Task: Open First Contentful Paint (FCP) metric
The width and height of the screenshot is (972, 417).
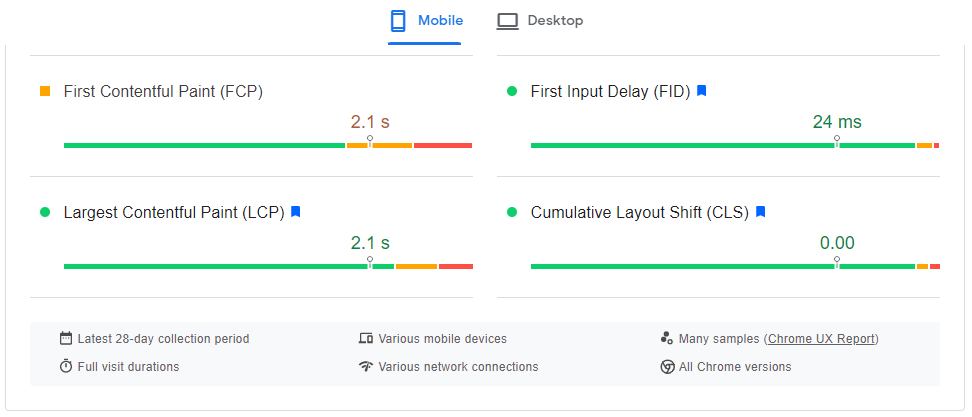Action: pyautogui.click(x=163, y=91)
